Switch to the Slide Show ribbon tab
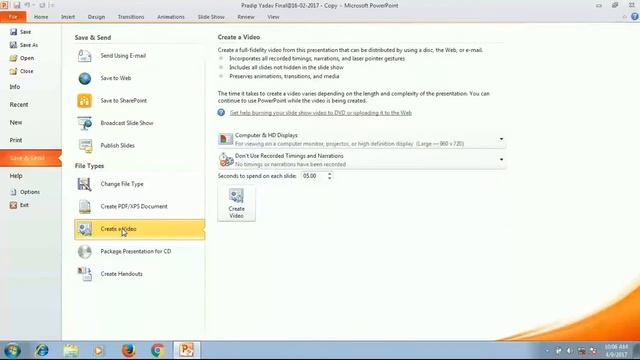This screenshot has height=360, width=640. (x=211, y=17)
